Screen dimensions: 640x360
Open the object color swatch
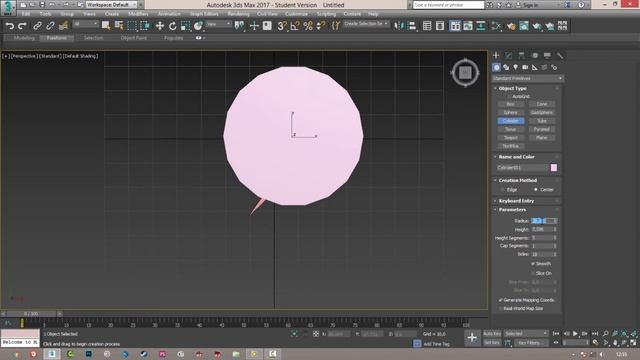tap(553, 168)
